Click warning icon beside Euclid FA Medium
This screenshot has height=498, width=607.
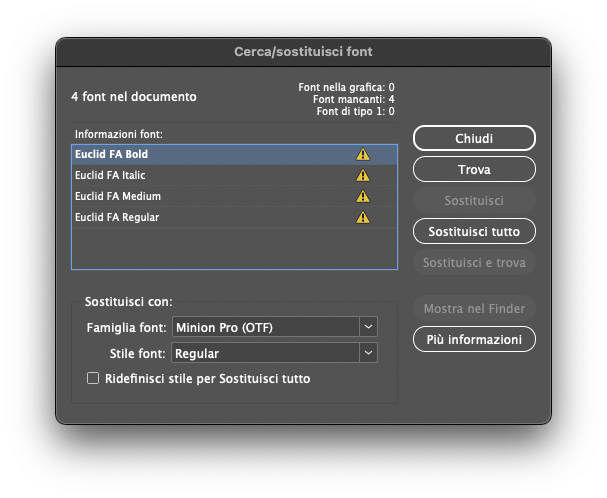[x=363, y=197]
